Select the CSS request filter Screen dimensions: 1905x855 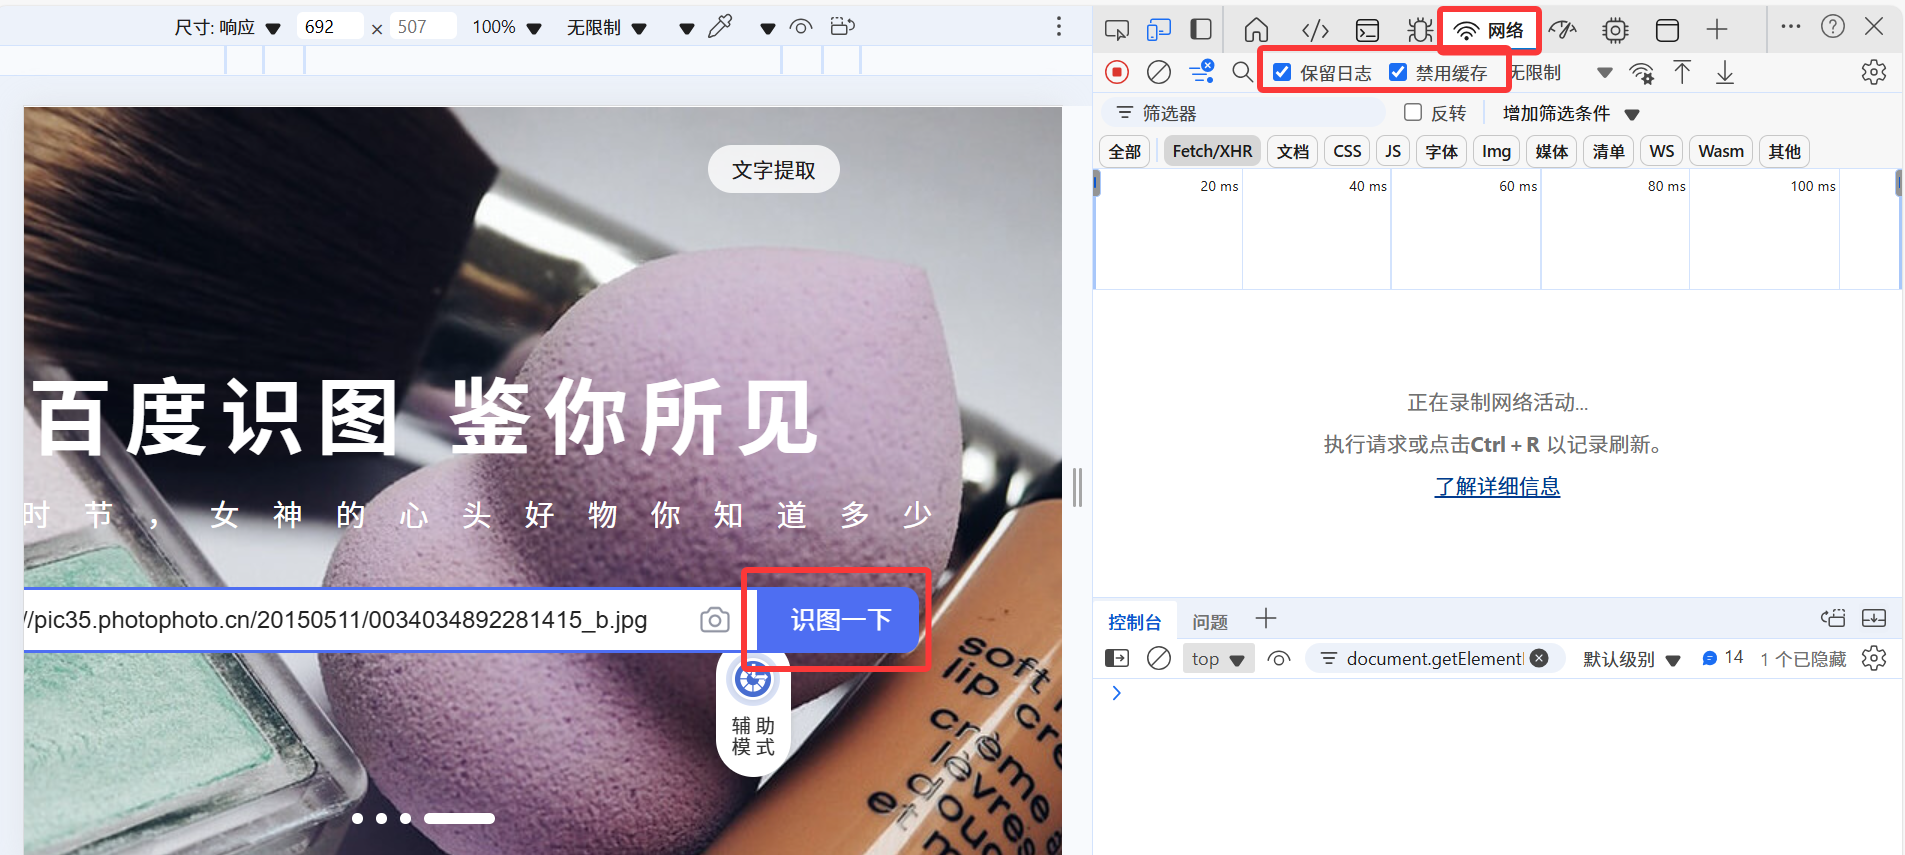(1347, 151)
